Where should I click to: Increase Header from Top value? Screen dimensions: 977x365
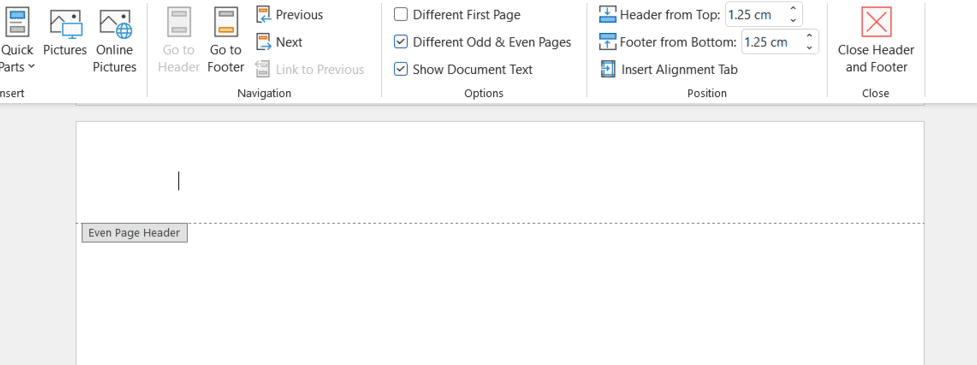[793, 9]
